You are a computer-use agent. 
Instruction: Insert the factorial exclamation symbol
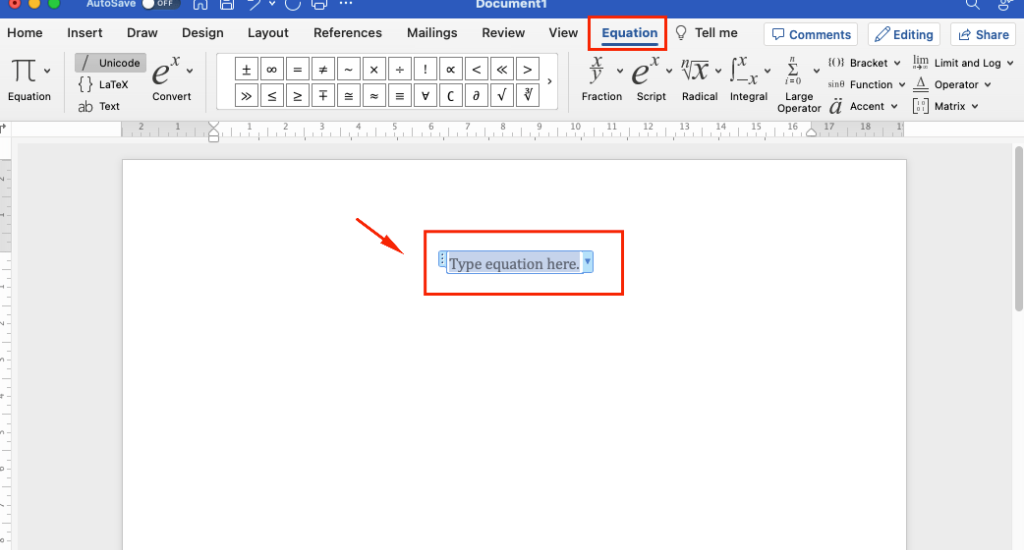(x=425, y=69)
